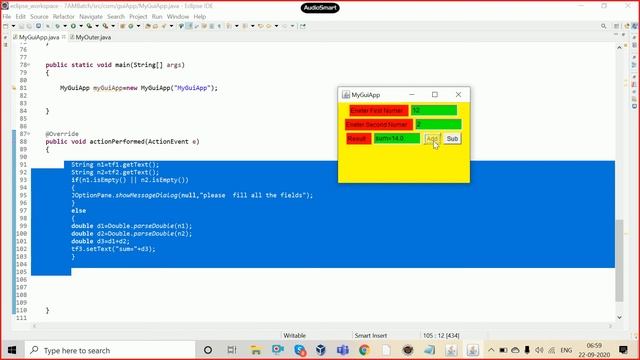Click the first number field containing 12
Screen dimensions: 640x360
[434, 110]
